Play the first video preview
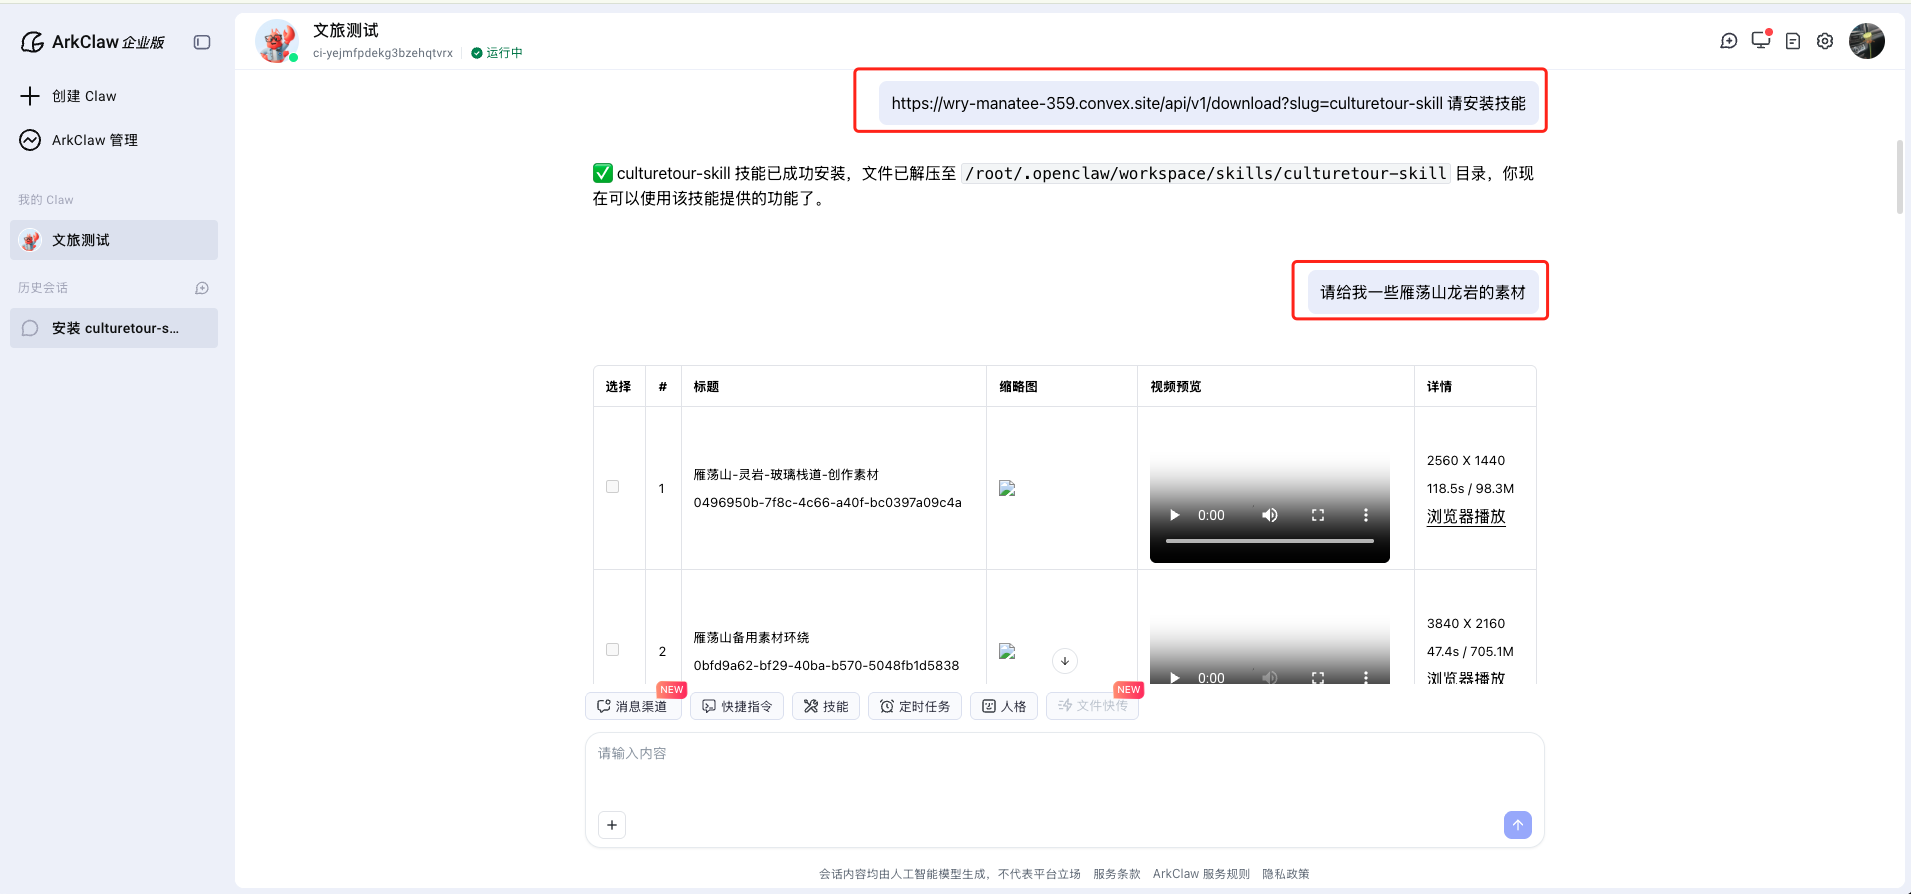The width and height of the screenshot is (1911, 894). click(x=1175, y=515)
